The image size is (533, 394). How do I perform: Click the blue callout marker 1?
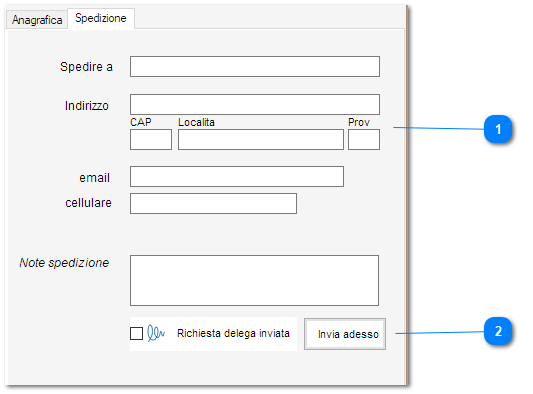tap(498, 129)
